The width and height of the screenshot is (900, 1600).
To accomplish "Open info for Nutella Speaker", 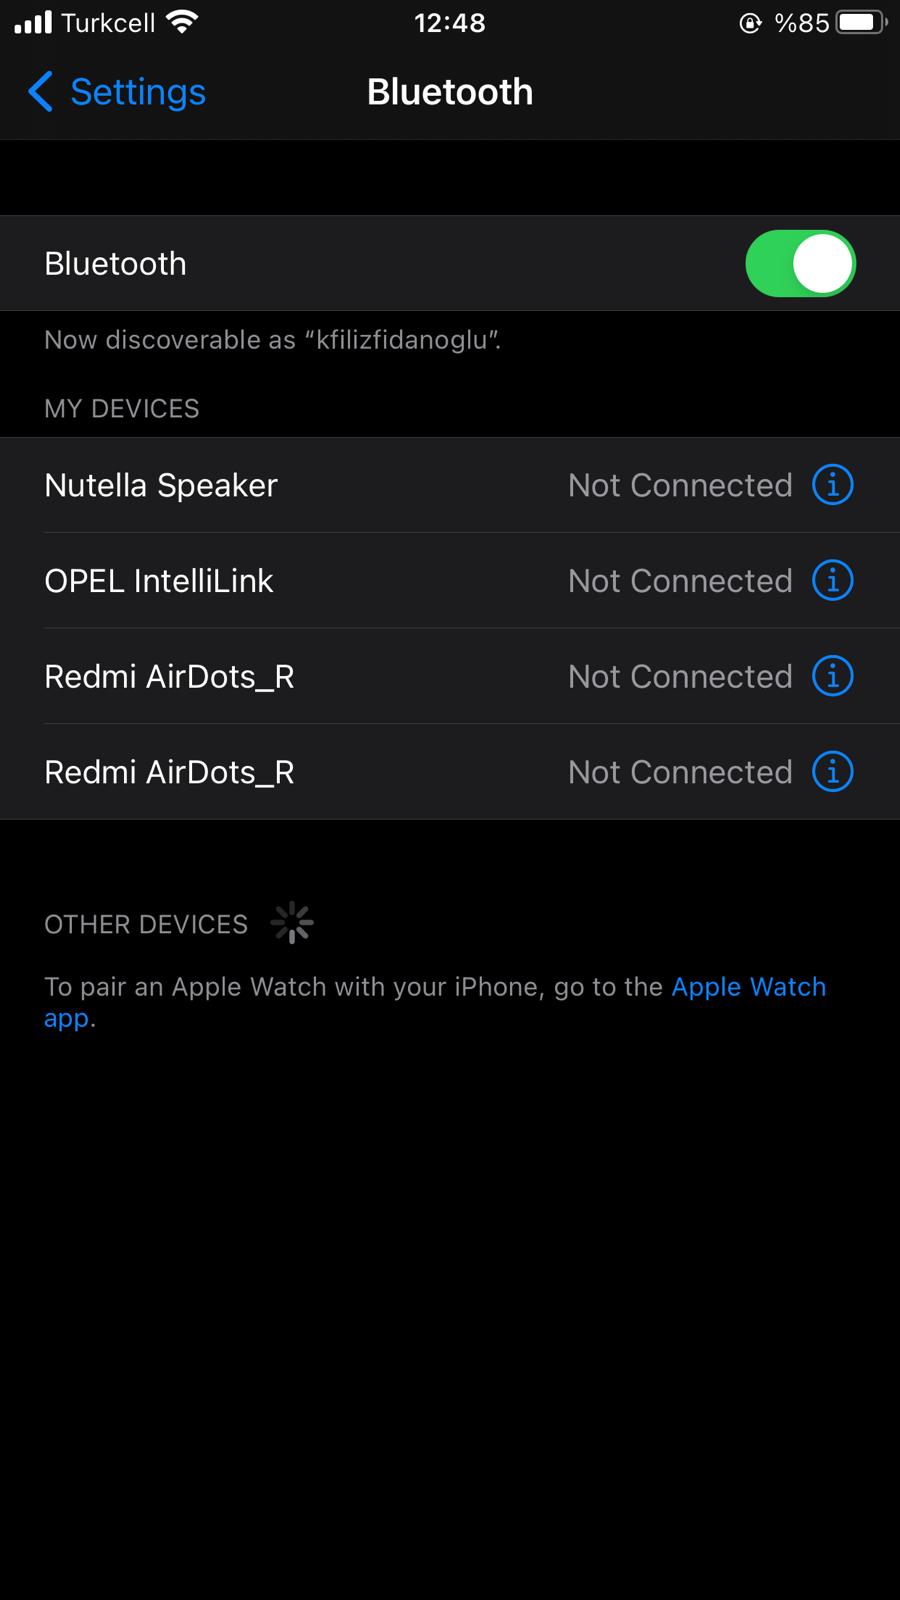I will coord(832,485).
